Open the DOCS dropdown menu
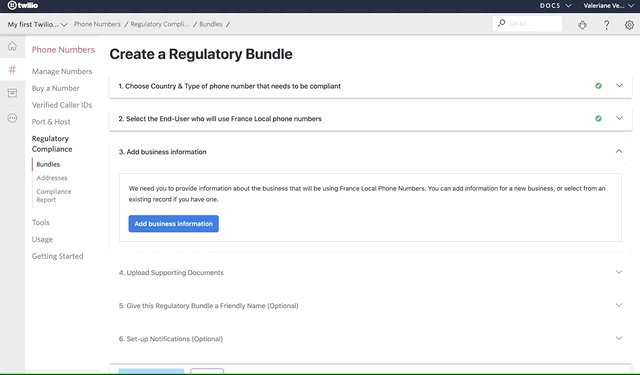Screen dimensions: 640x375 click(x=555, y=5)
